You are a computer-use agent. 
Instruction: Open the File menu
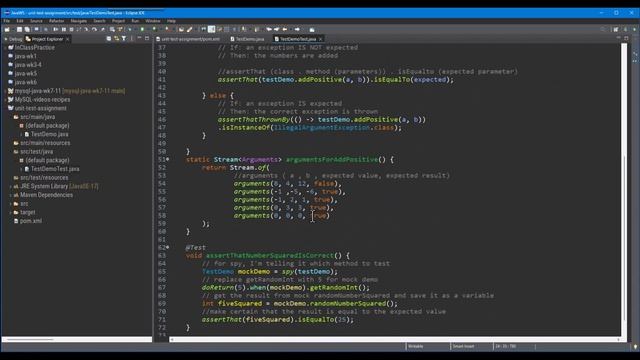coord(7,21)
